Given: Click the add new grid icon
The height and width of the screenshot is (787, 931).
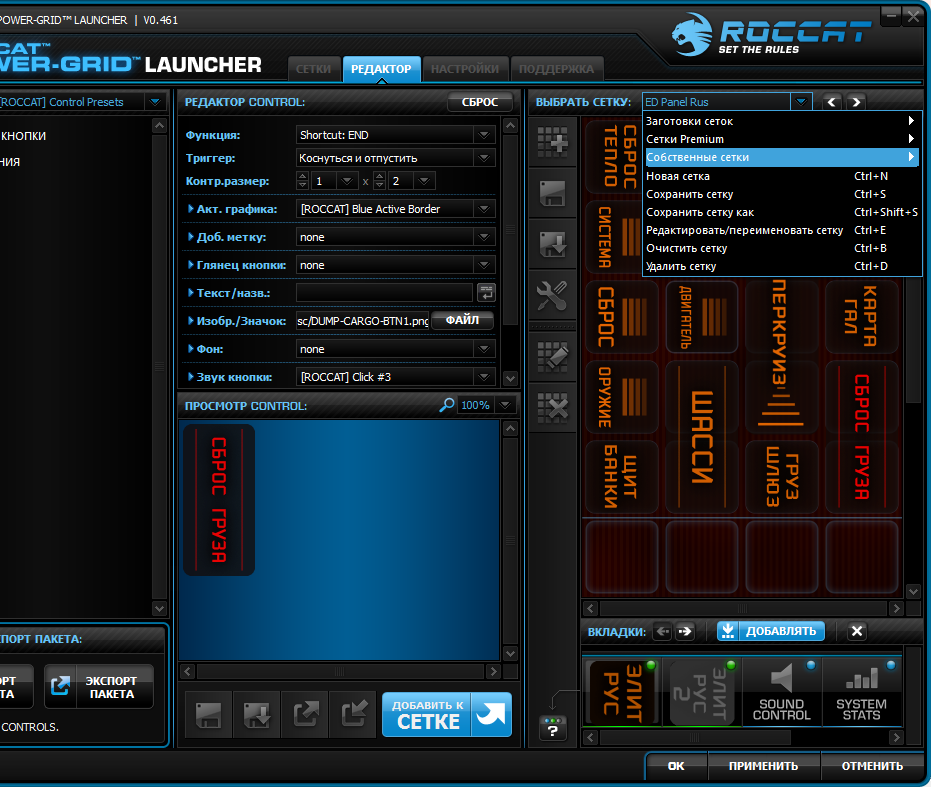Looking at the screenshot, I should (x=552, y=143).
